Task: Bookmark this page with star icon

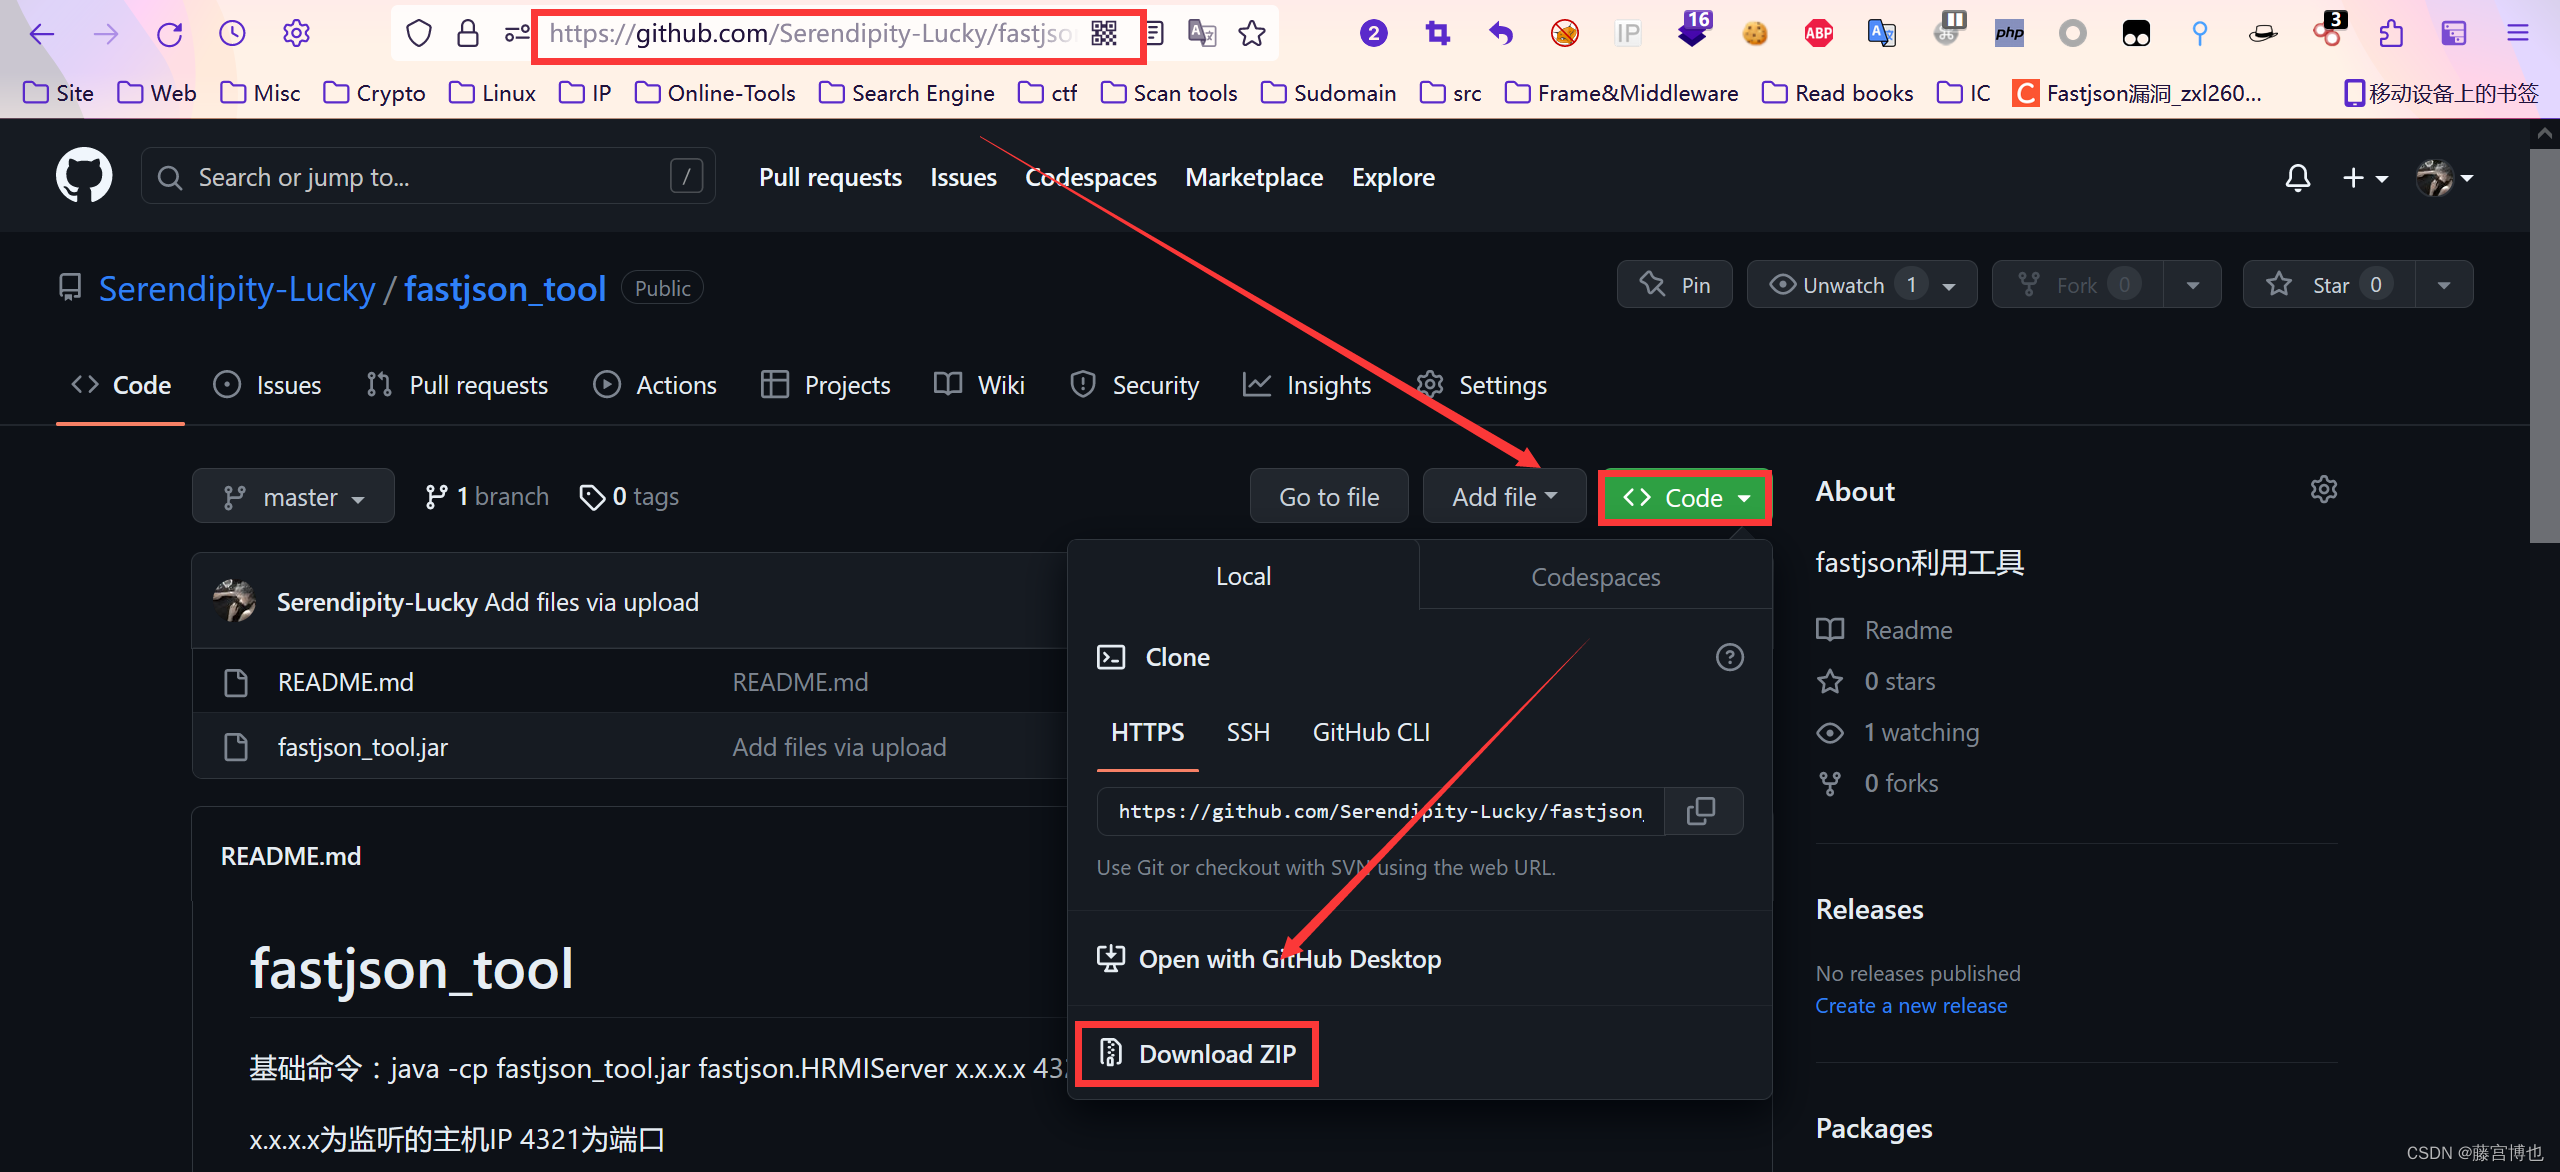Action: click(1252, 34)
